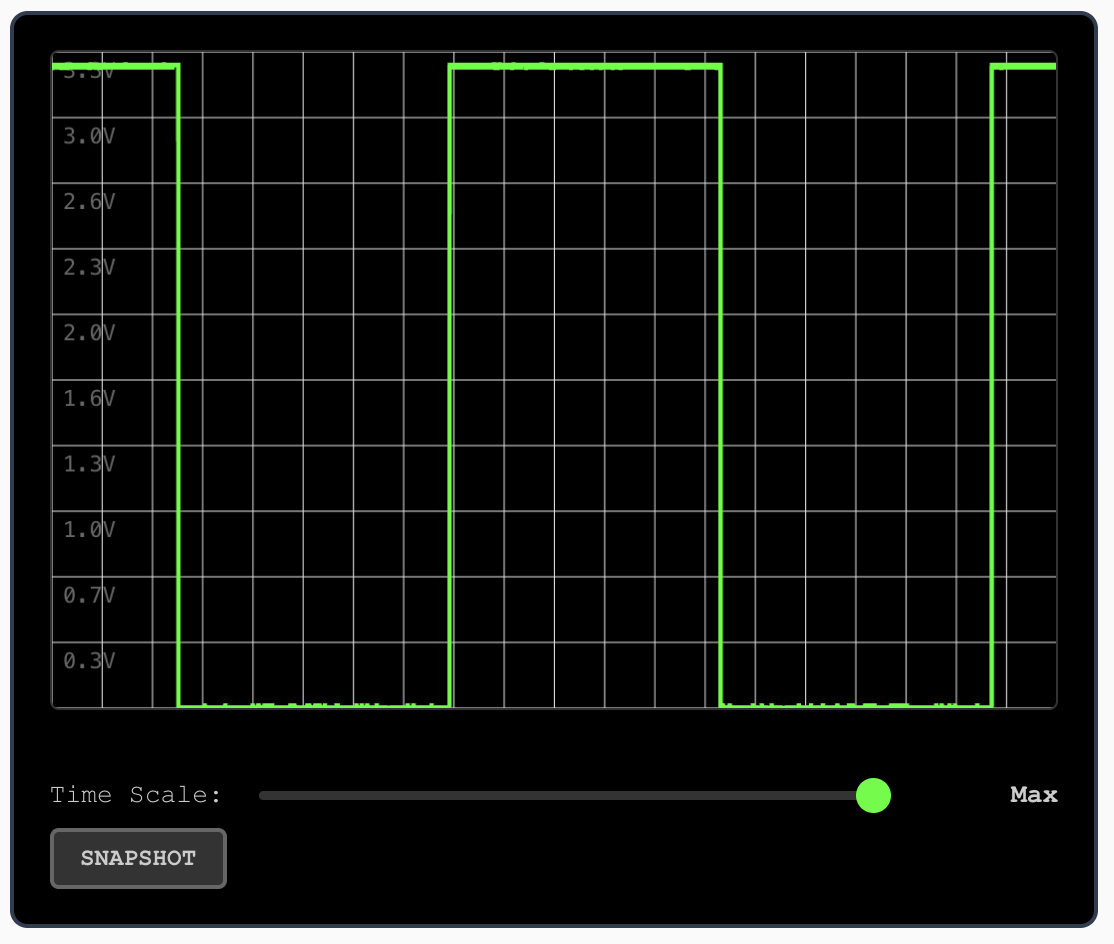Viewport: 1114px width, 944px height.
Task: Click the green Time Scale slider handle
Action: tap(873, 795)
